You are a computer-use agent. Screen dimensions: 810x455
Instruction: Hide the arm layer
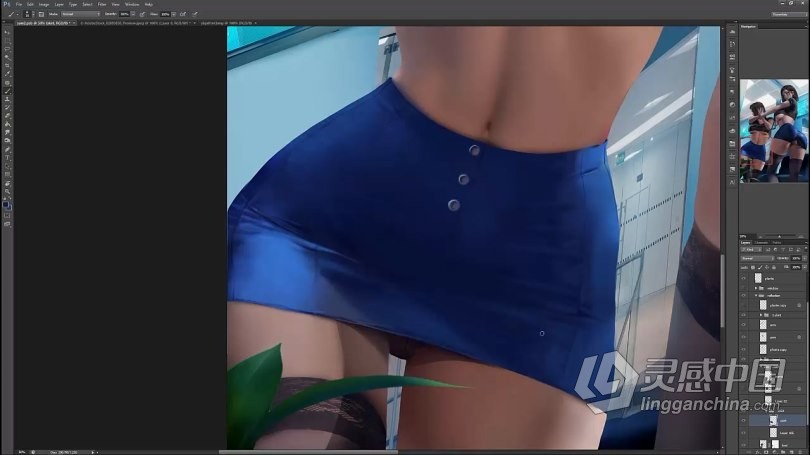pos(743,325)
